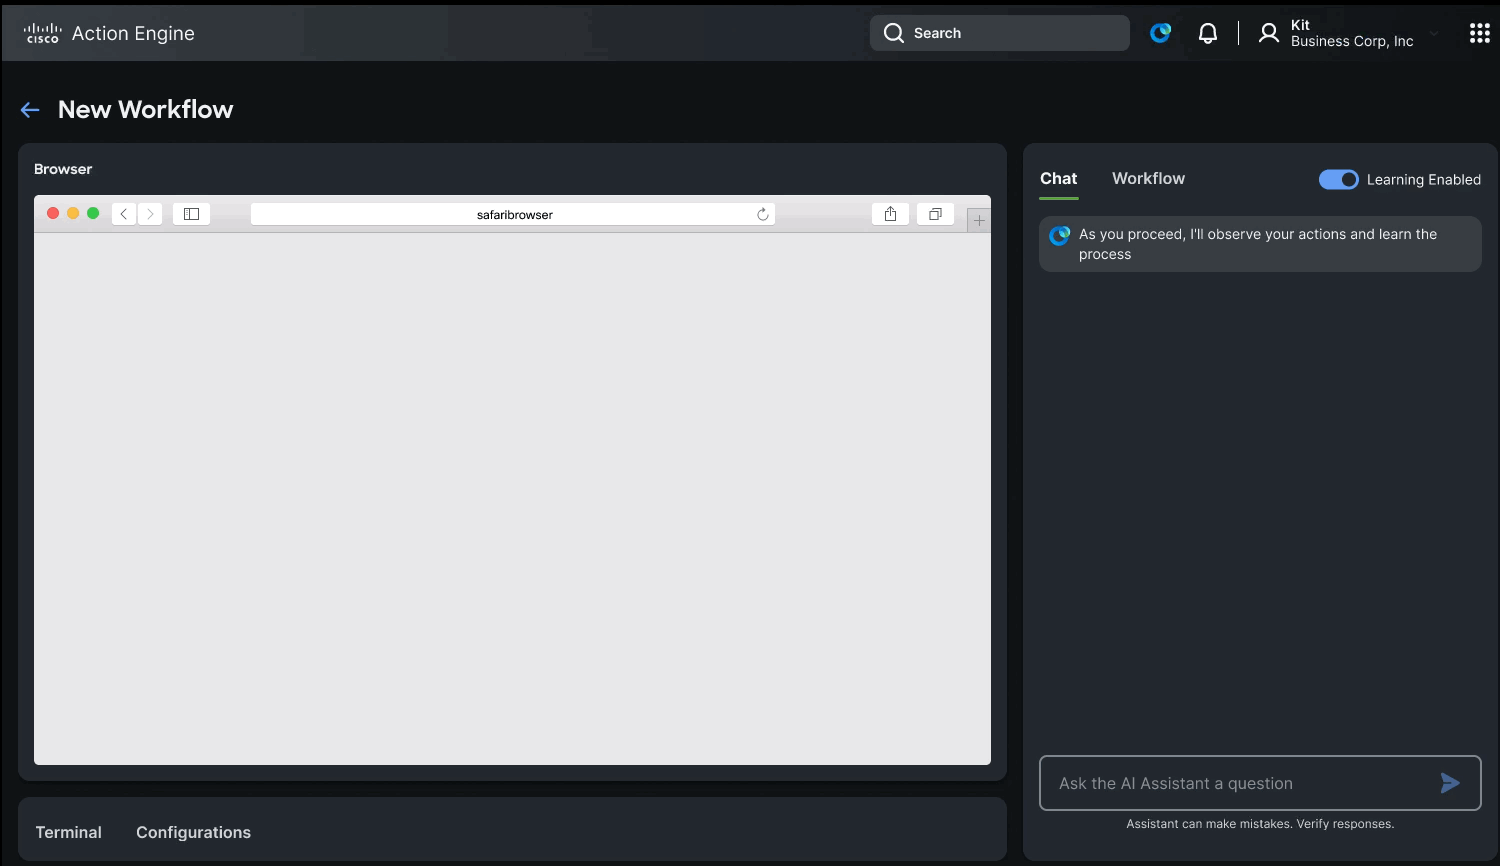Go back using the New Workflow arrow

coord(29,109)
